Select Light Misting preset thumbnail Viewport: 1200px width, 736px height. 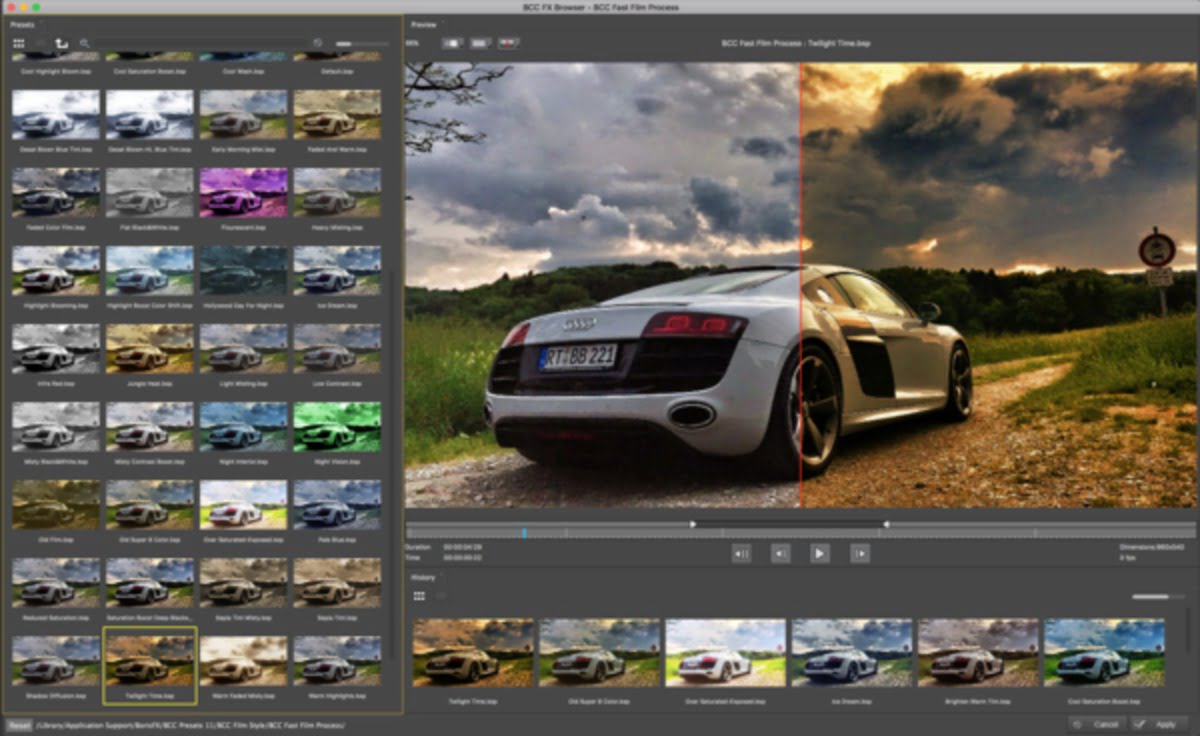[x=243, y=348]
